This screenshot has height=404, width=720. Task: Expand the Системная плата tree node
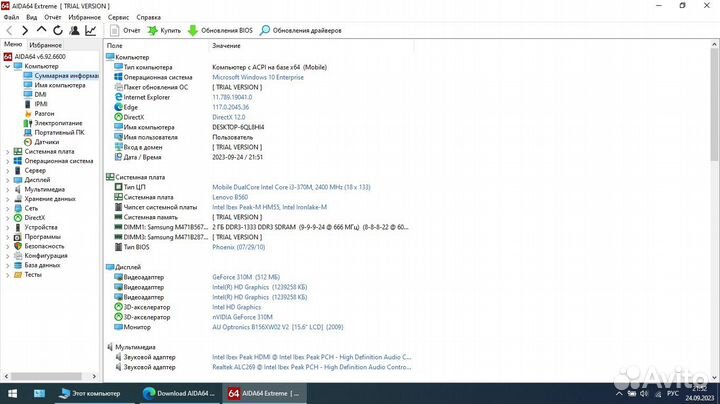pyautogui.click(x=7, y=152)
